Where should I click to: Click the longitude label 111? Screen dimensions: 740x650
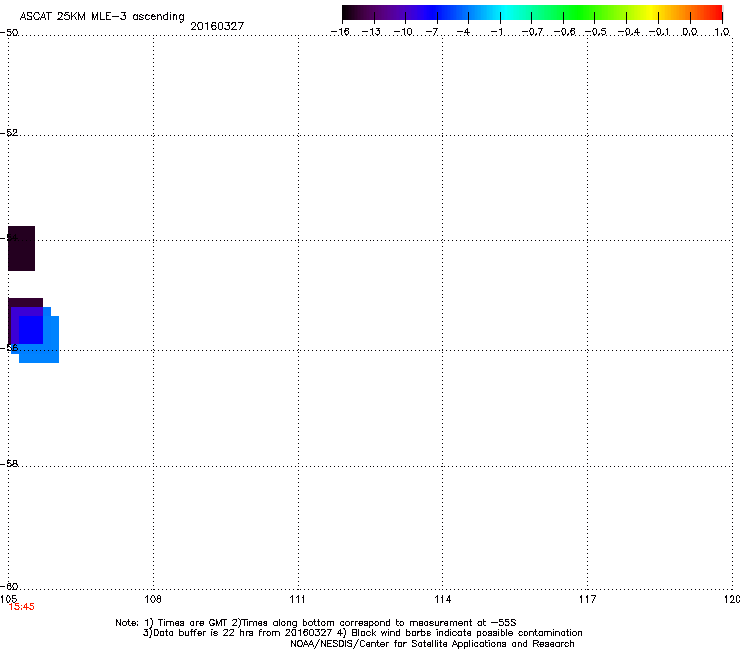298,599
